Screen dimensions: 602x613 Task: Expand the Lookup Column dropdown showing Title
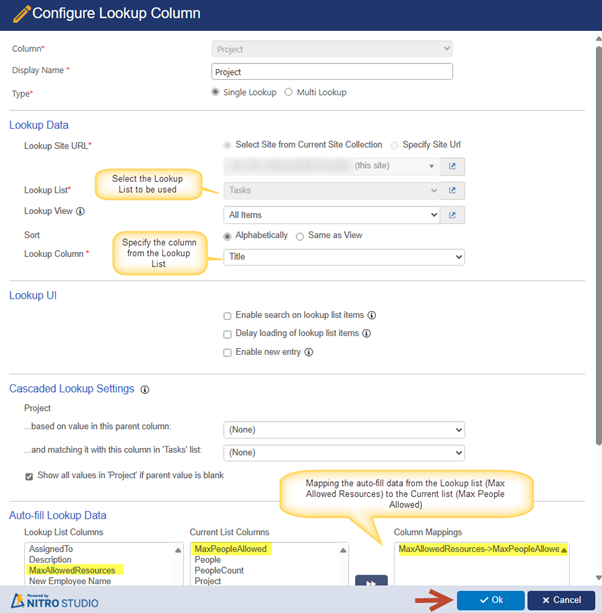click(x=344, y=257)
